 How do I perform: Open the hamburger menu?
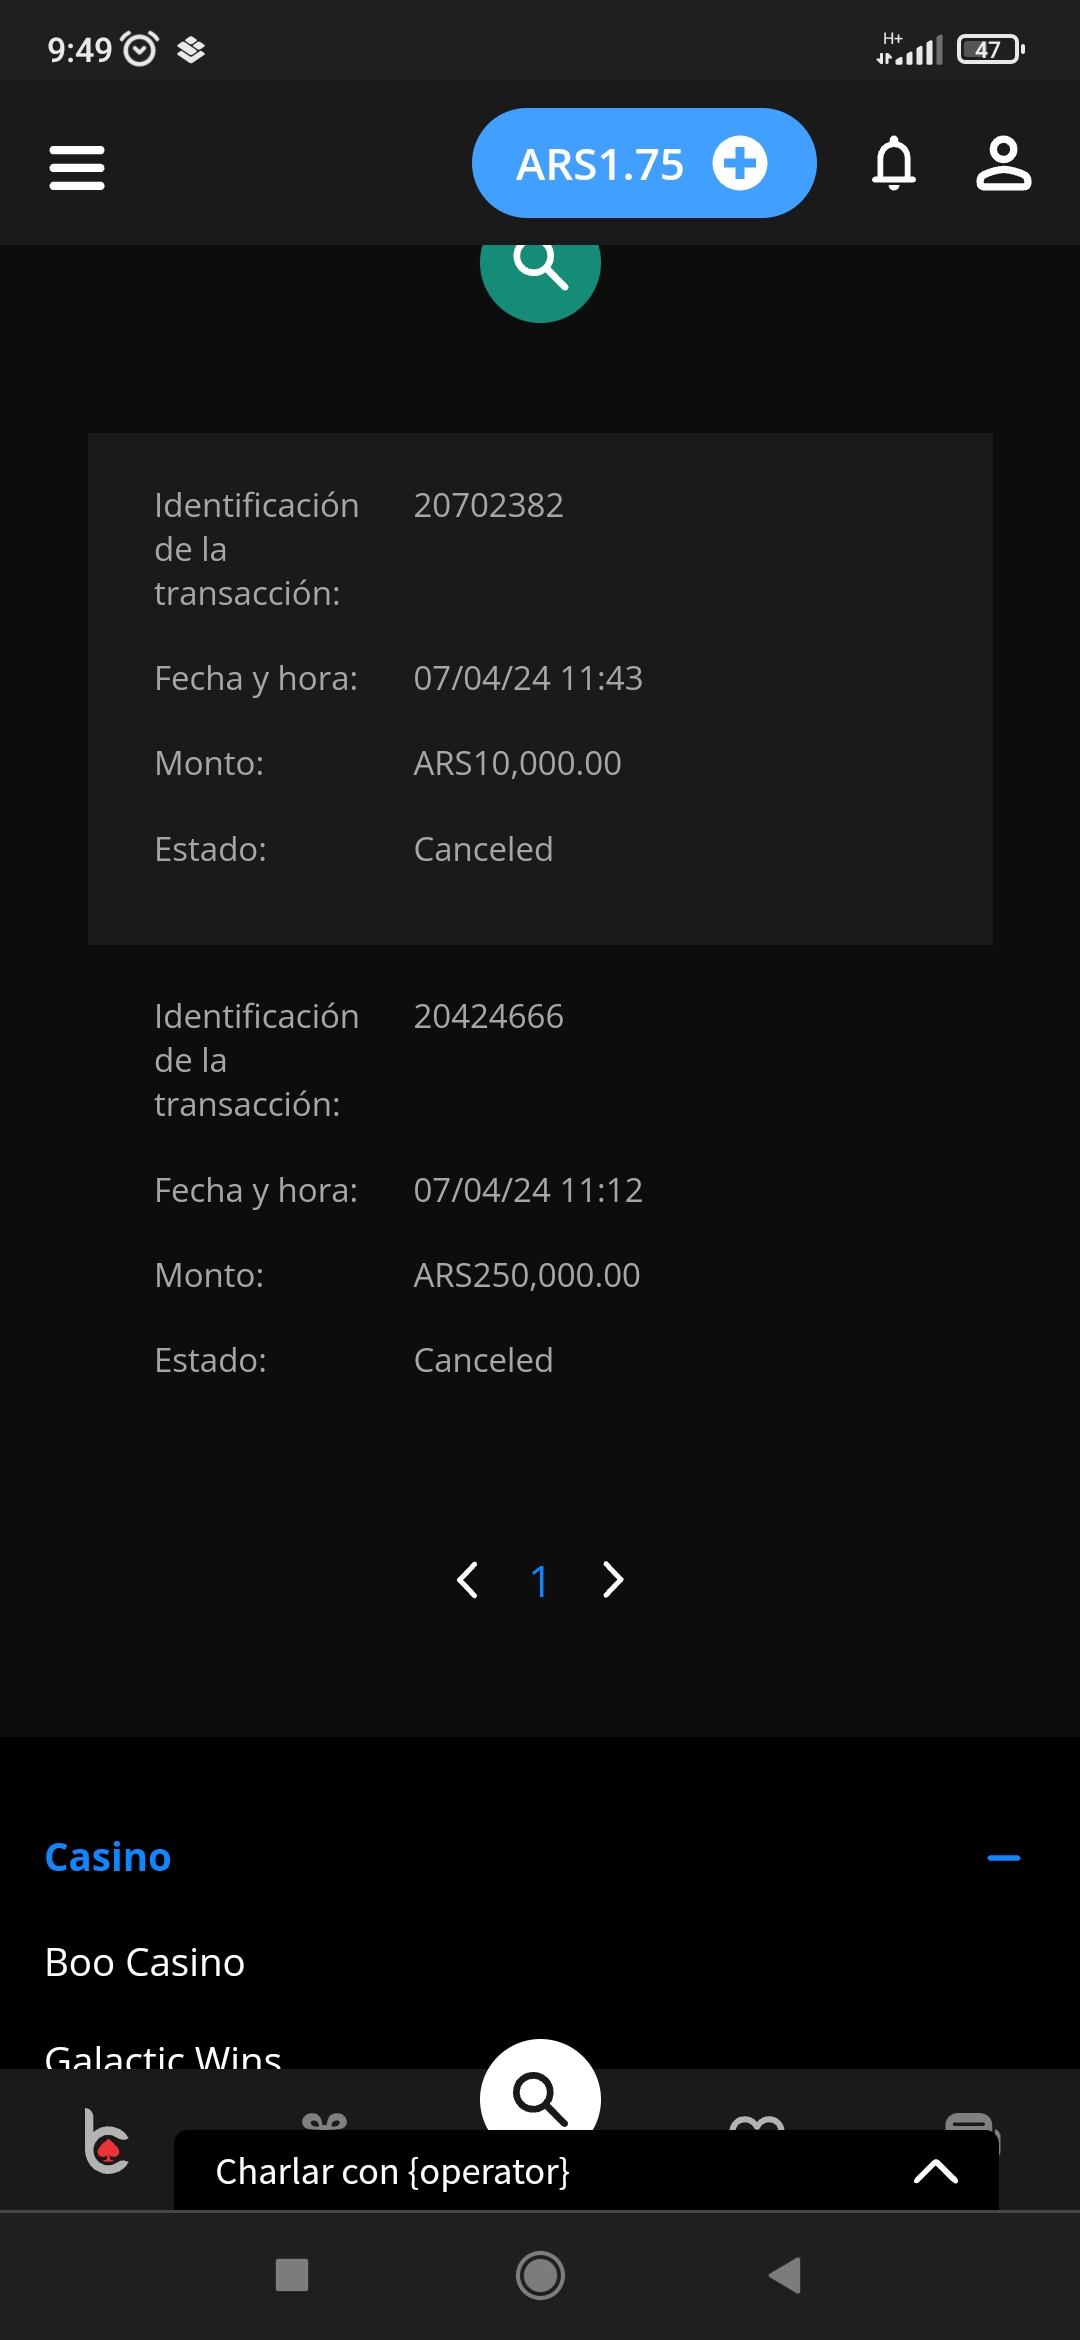tap(77, 167)
